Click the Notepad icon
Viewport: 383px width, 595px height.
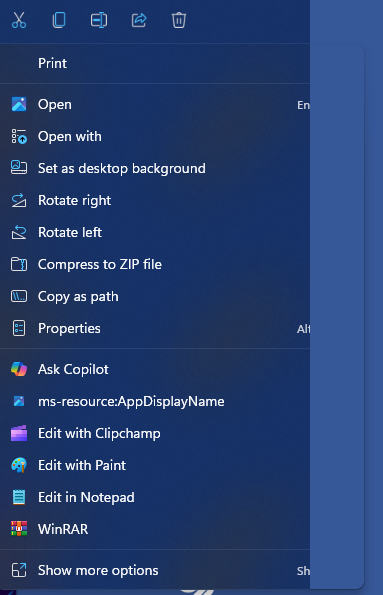point(19,497)
